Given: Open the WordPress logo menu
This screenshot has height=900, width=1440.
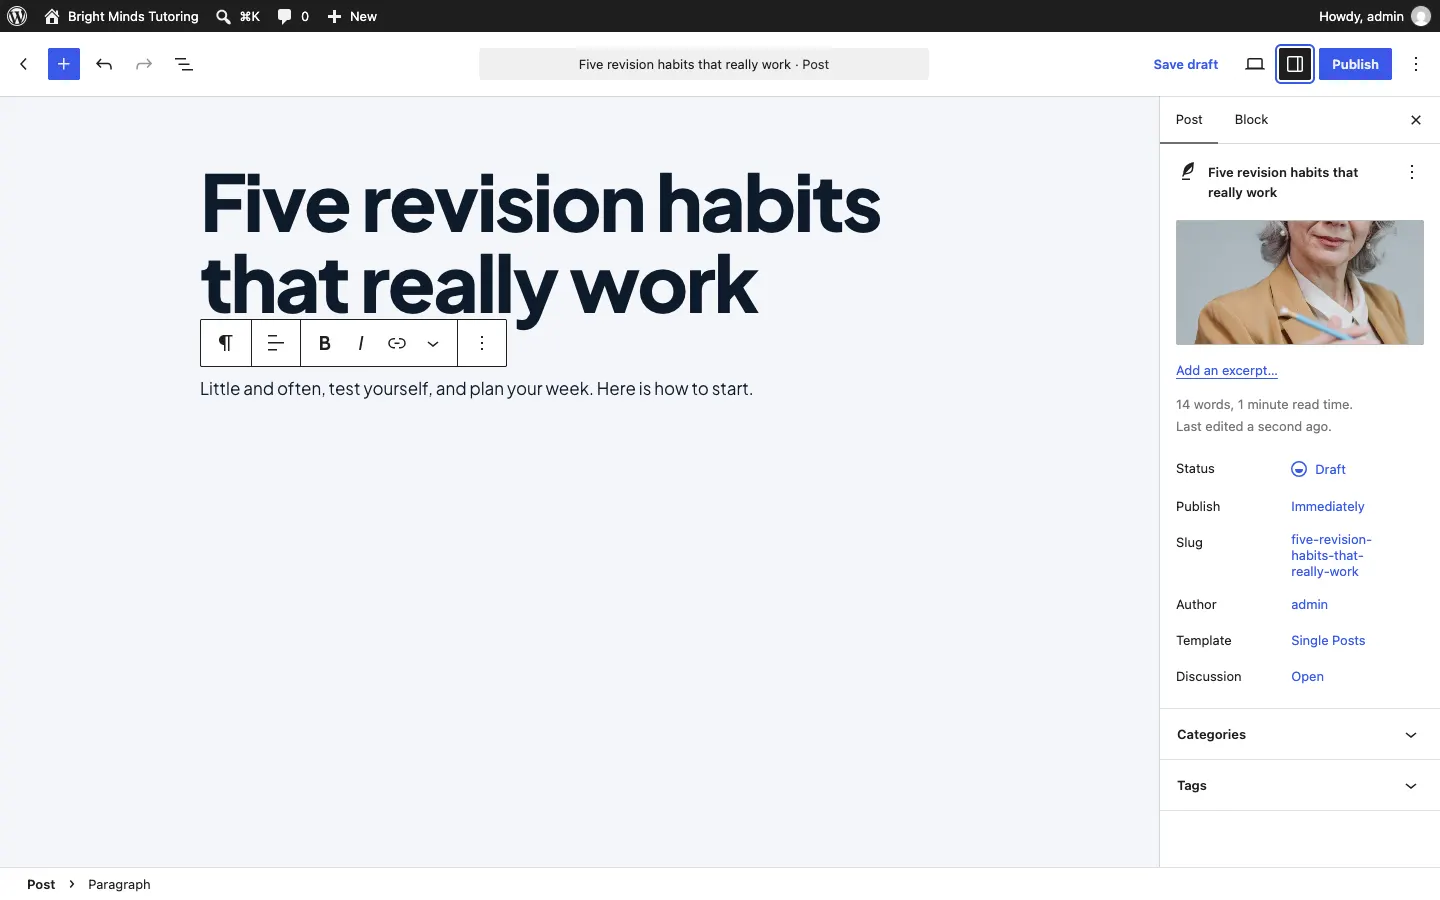Looking at the screenshot, I should [x=17, y=16].
